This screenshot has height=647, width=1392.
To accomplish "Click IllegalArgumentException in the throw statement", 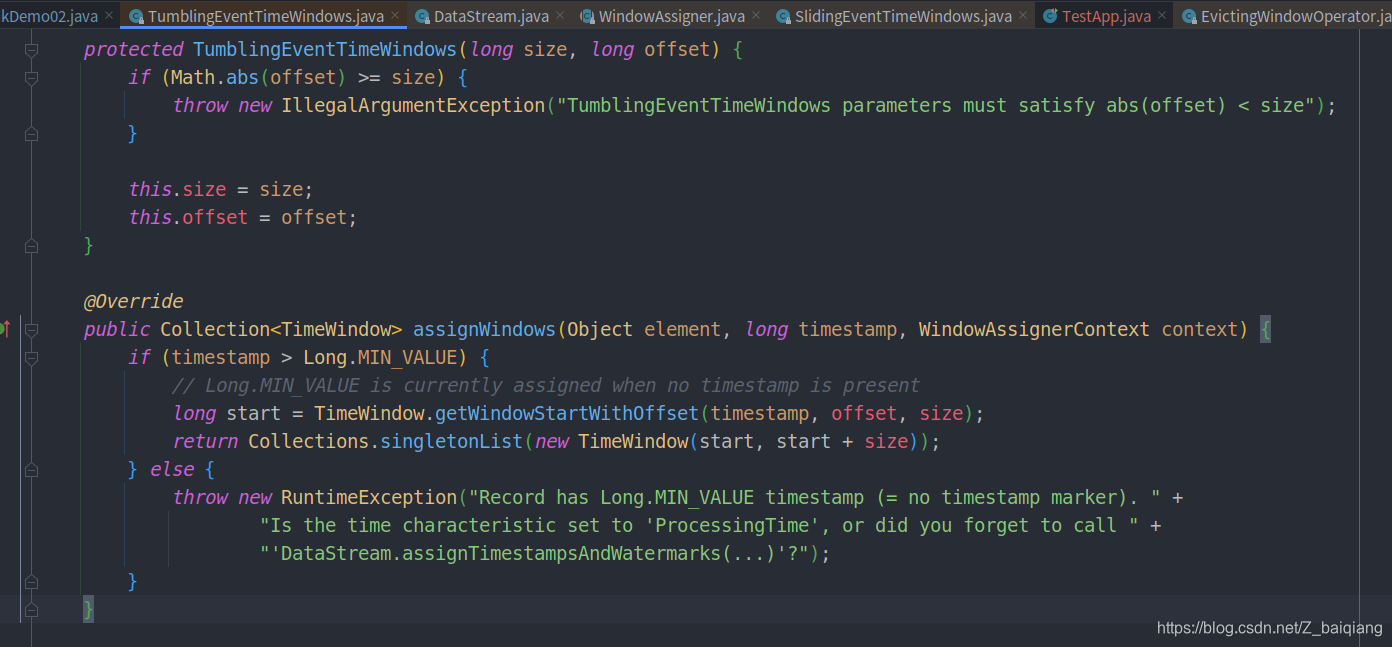I will [413, 105].
